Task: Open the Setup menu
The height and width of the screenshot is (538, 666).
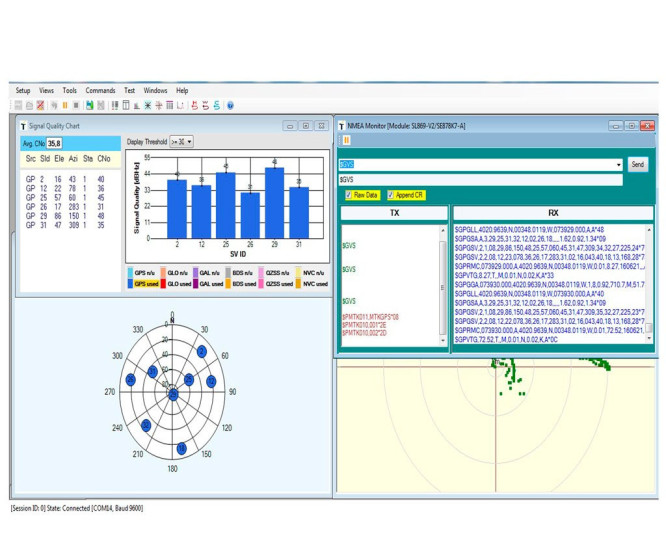Action: 23,91
